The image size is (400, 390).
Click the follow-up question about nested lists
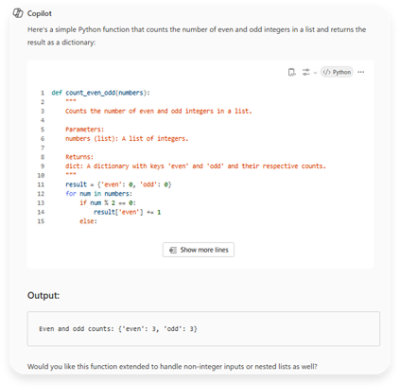pos(172,366)
